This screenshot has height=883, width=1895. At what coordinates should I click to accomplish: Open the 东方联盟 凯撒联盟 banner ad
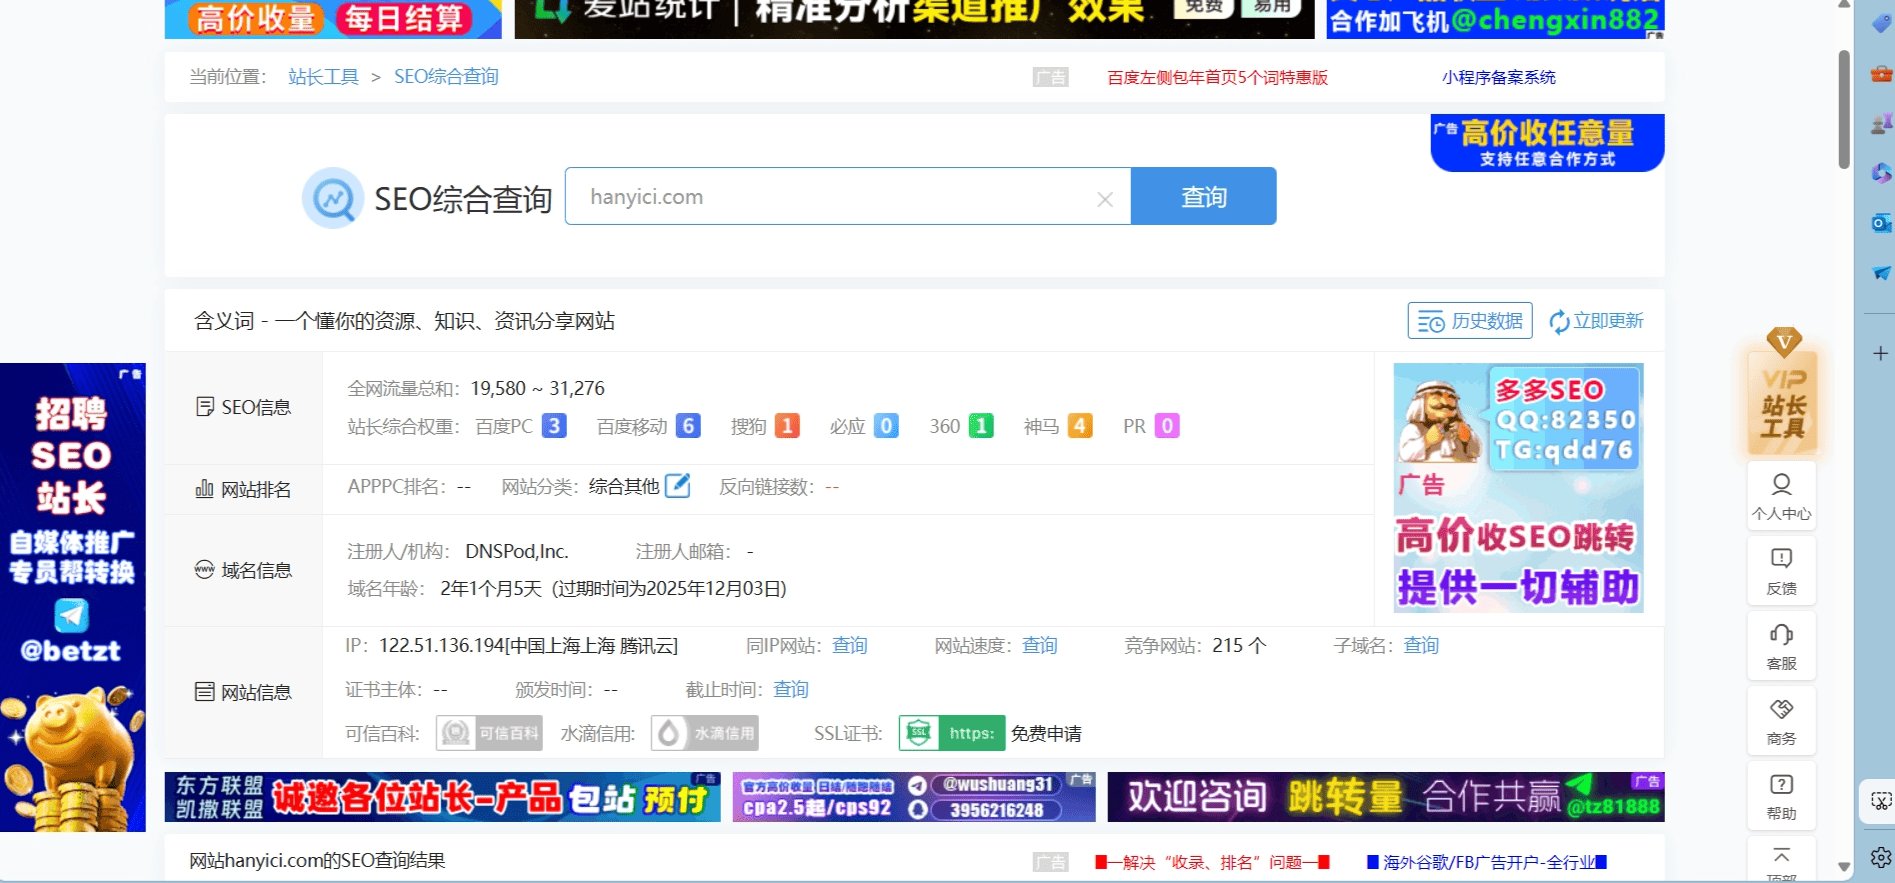442,797
